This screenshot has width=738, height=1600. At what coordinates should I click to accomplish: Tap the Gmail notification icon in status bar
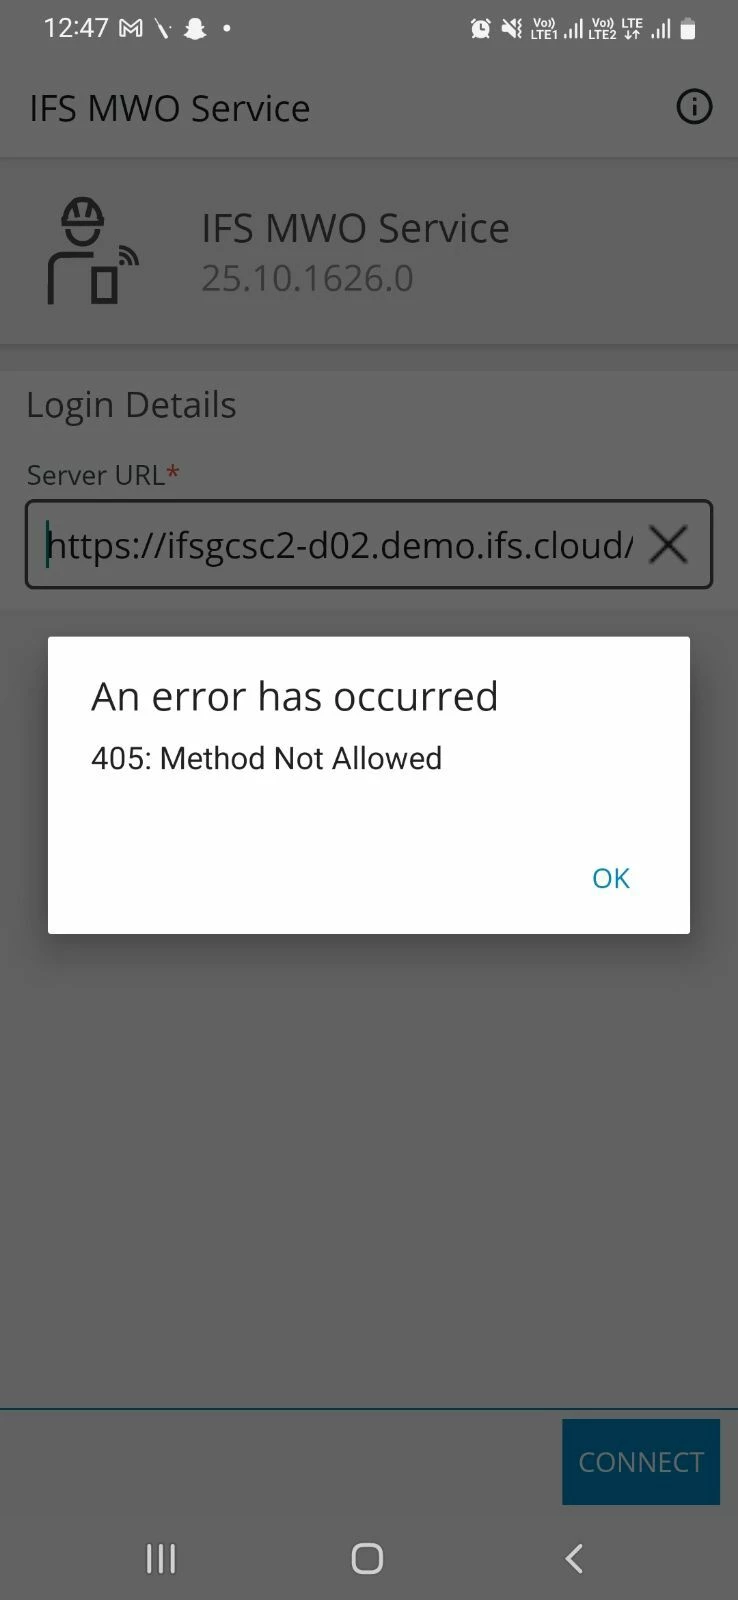coord(130,29)
